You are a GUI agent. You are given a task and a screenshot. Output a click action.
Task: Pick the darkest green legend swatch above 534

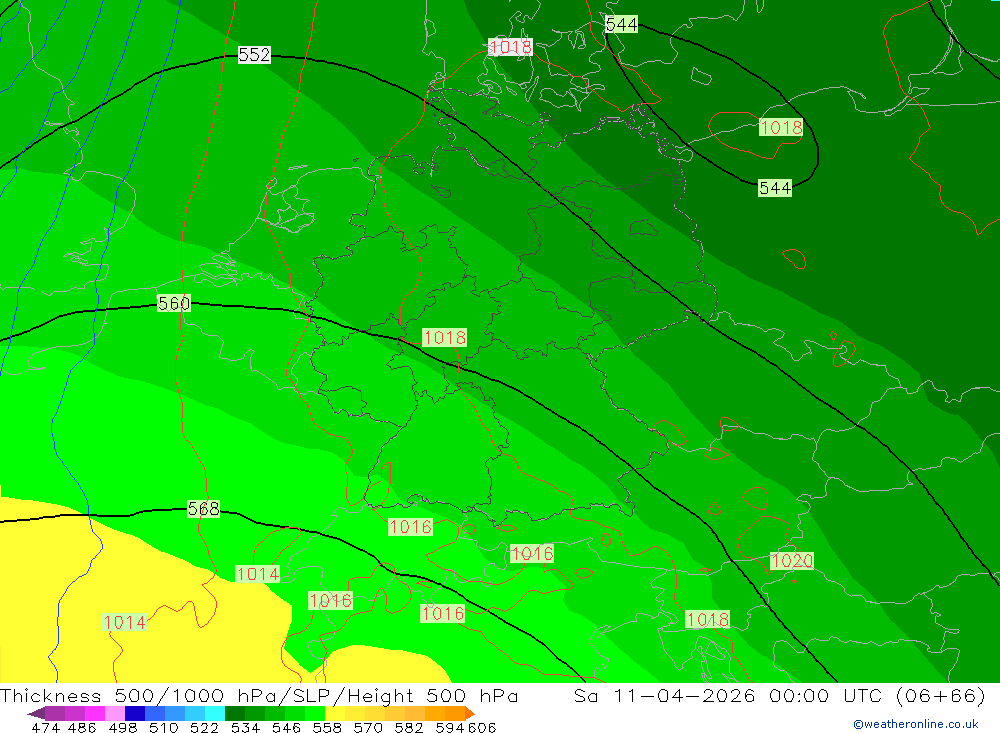tap(235, 713)
